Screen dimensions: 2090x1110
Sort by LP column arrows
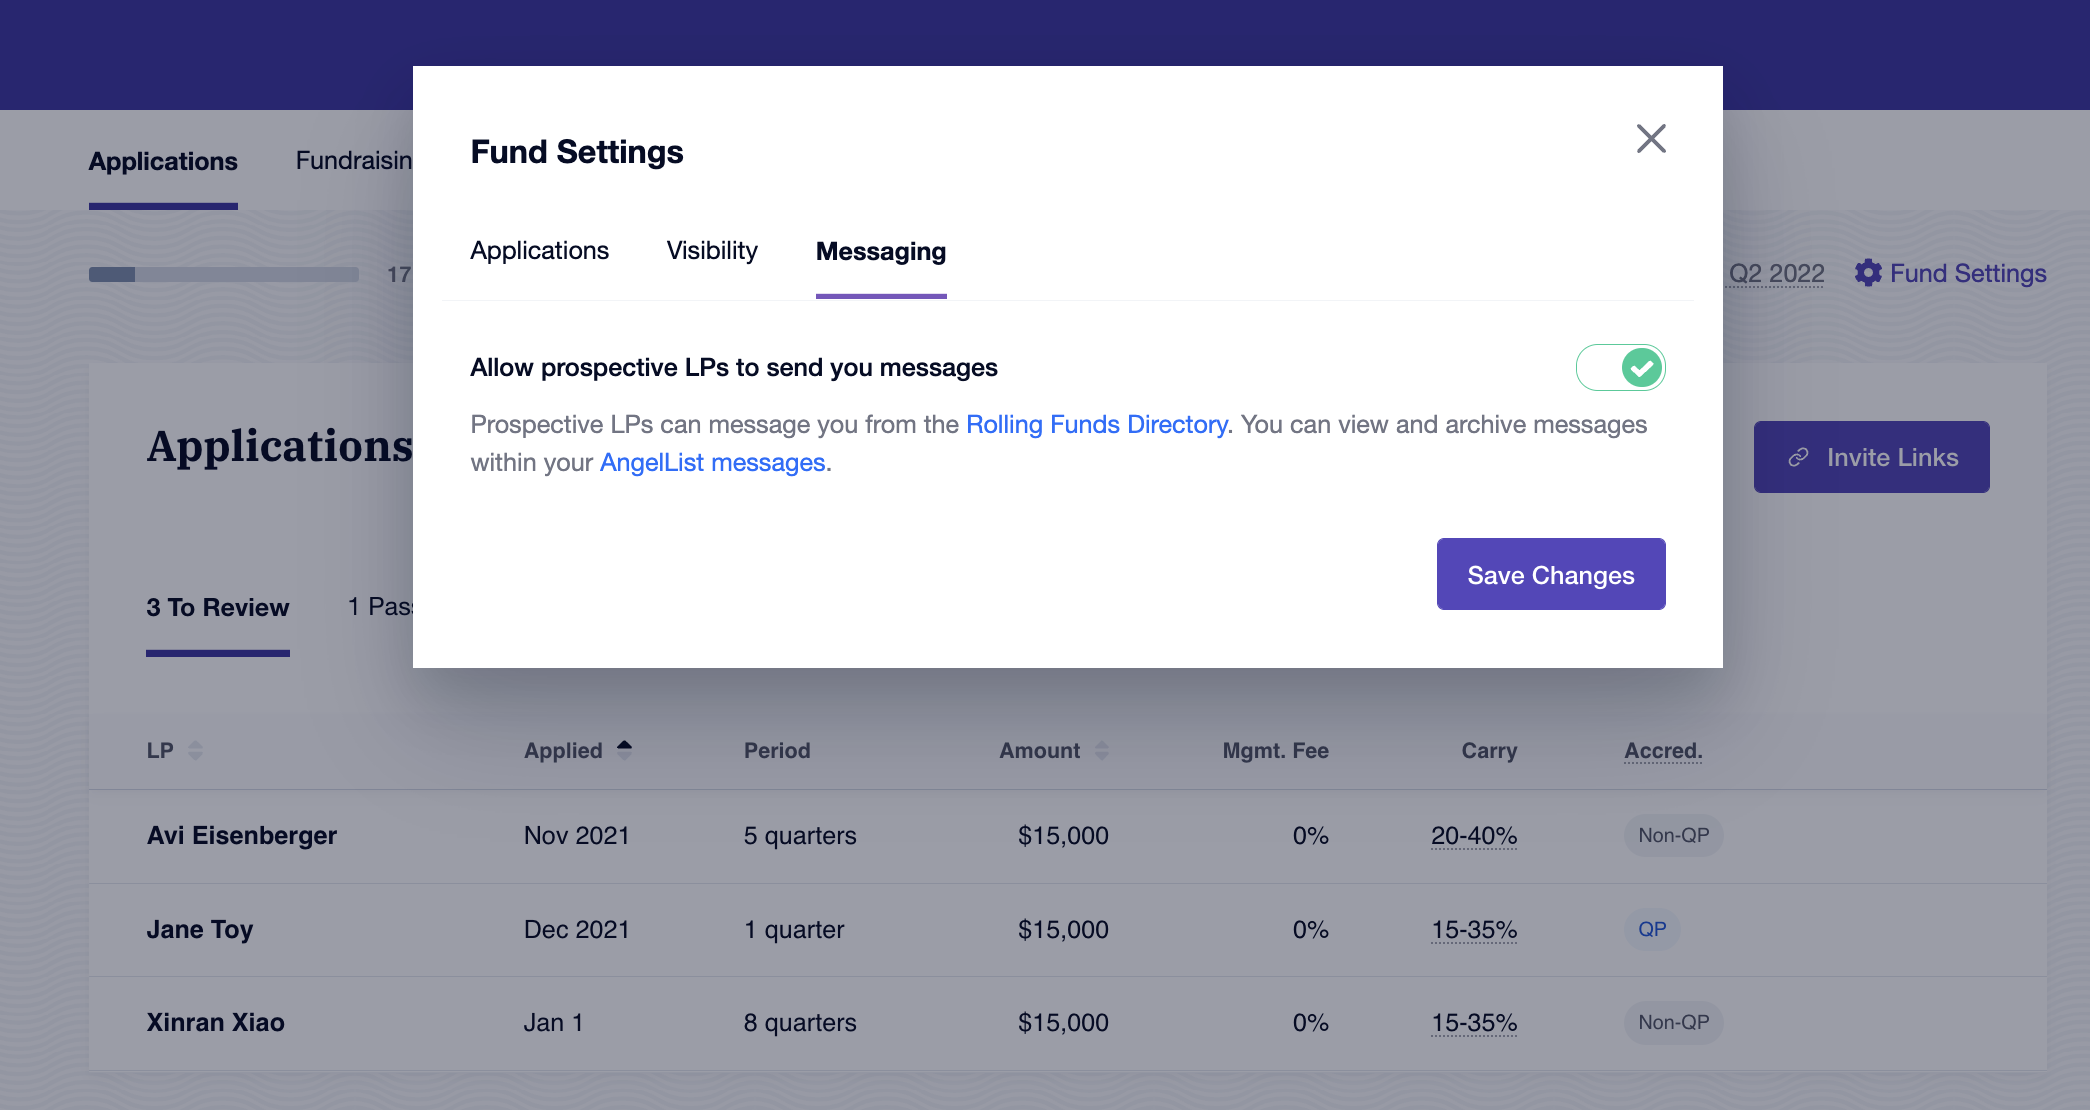point(196,750)
